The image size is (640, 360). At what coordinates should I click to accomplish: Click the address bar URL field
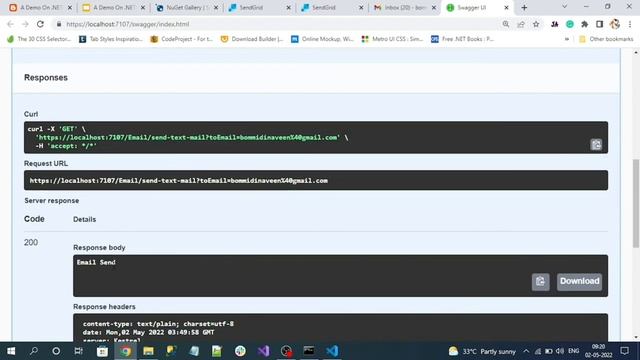coord(278,24)
